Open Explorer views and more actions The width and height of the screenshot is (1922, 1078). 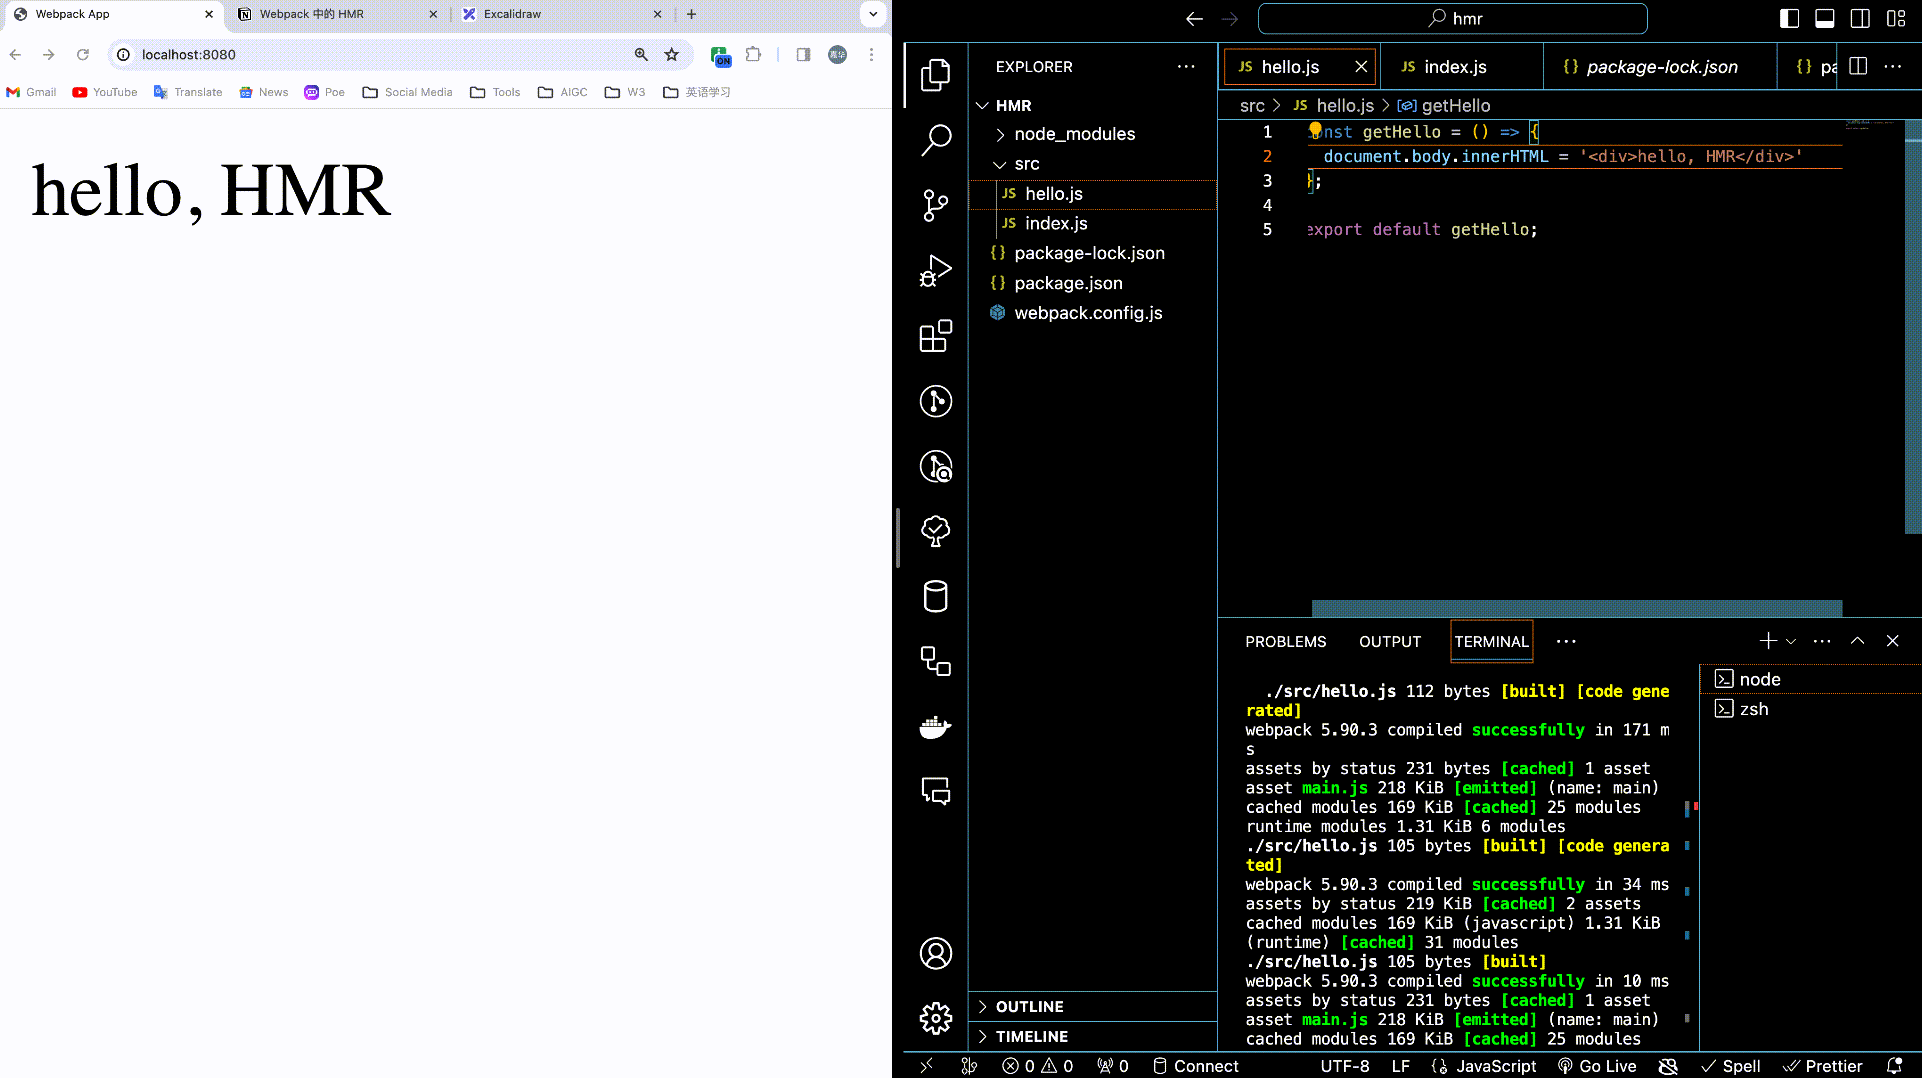point(1186,66)
